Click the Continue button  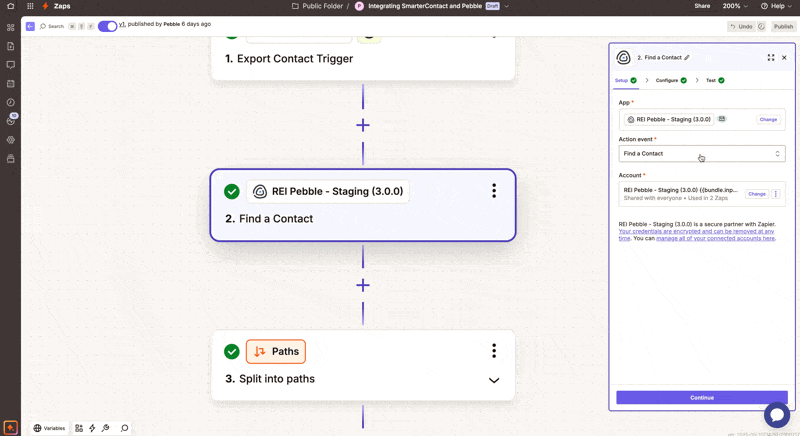point(702,397)
